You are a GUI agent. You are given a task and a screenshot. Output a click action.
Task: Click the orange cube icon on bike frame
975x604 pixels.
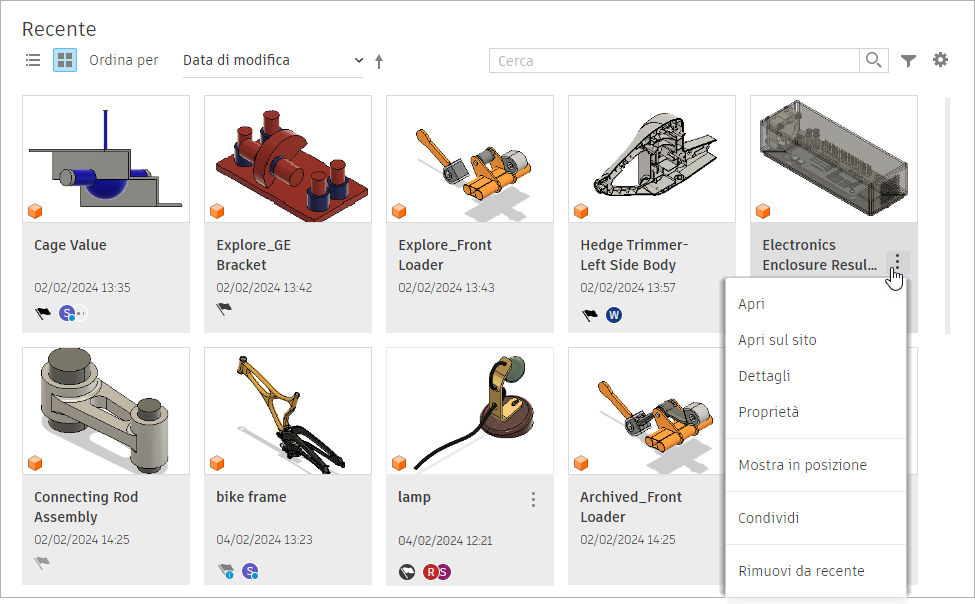click(x=217, y=463)
